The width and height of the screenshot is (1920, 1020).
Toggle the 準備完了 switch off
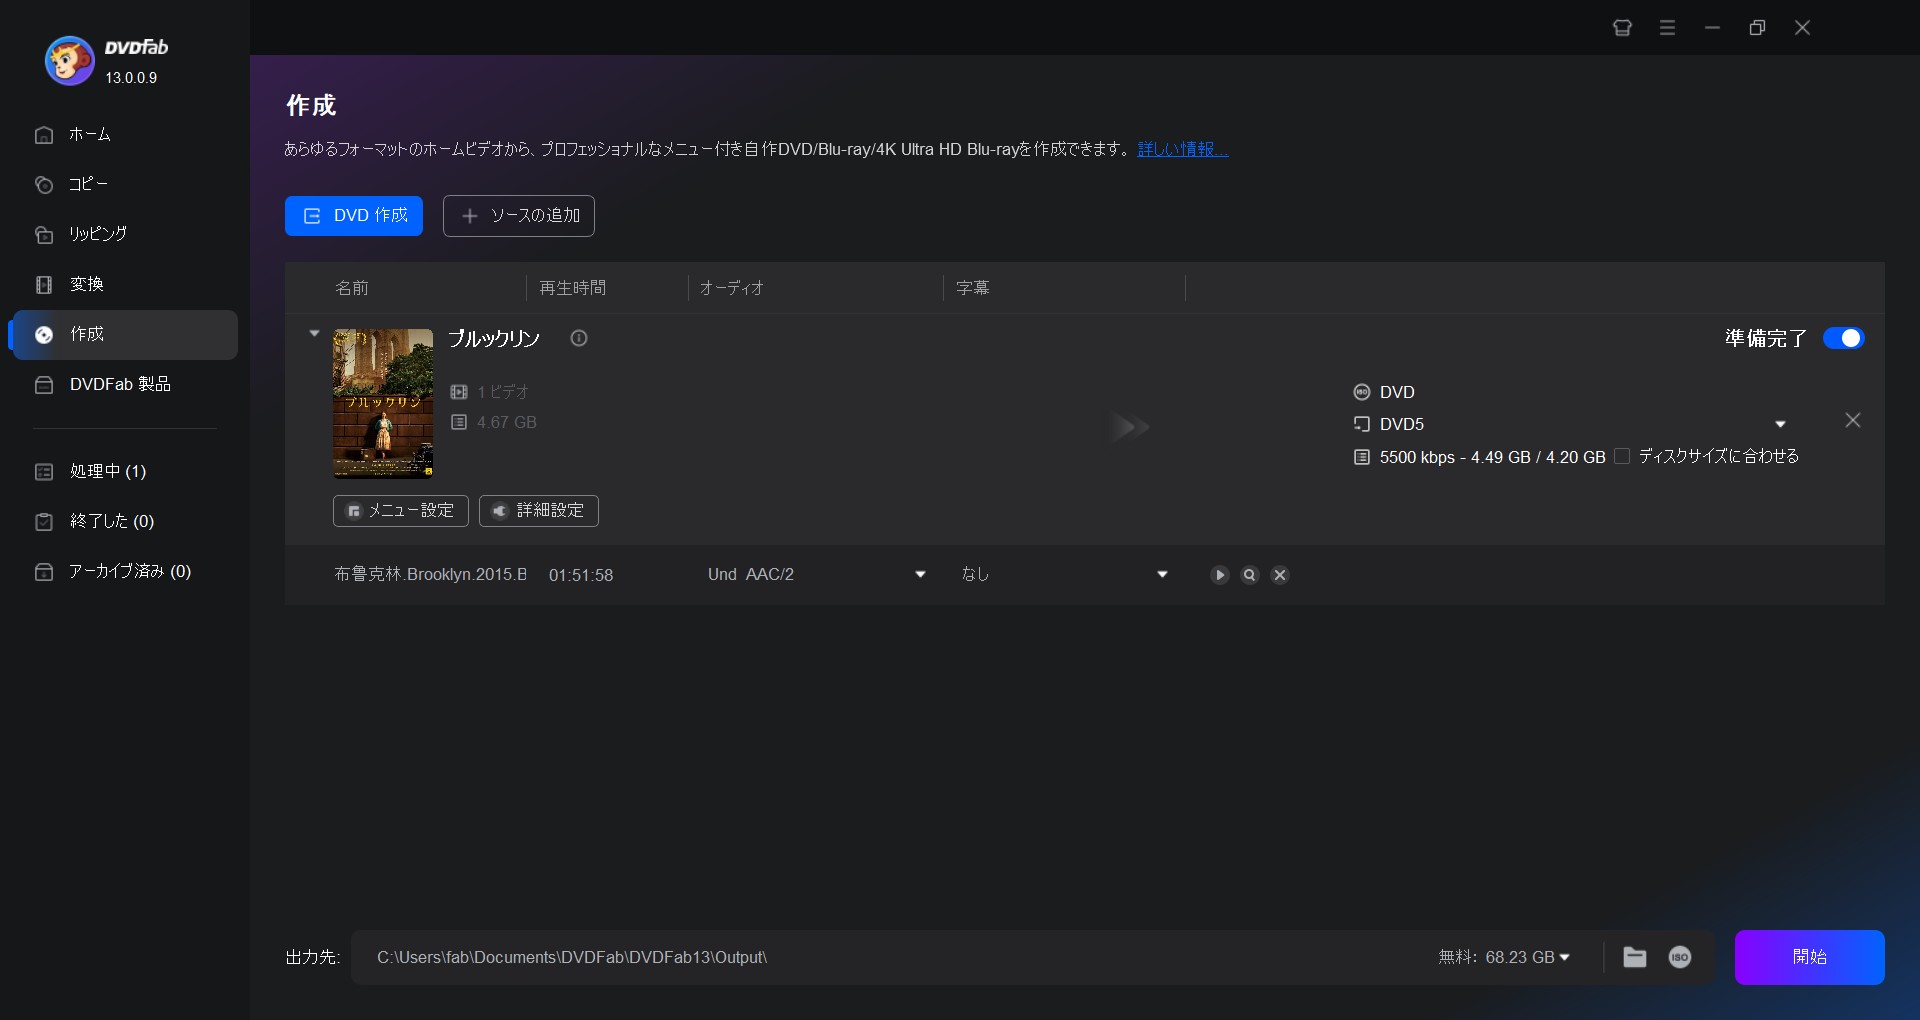1843,338
